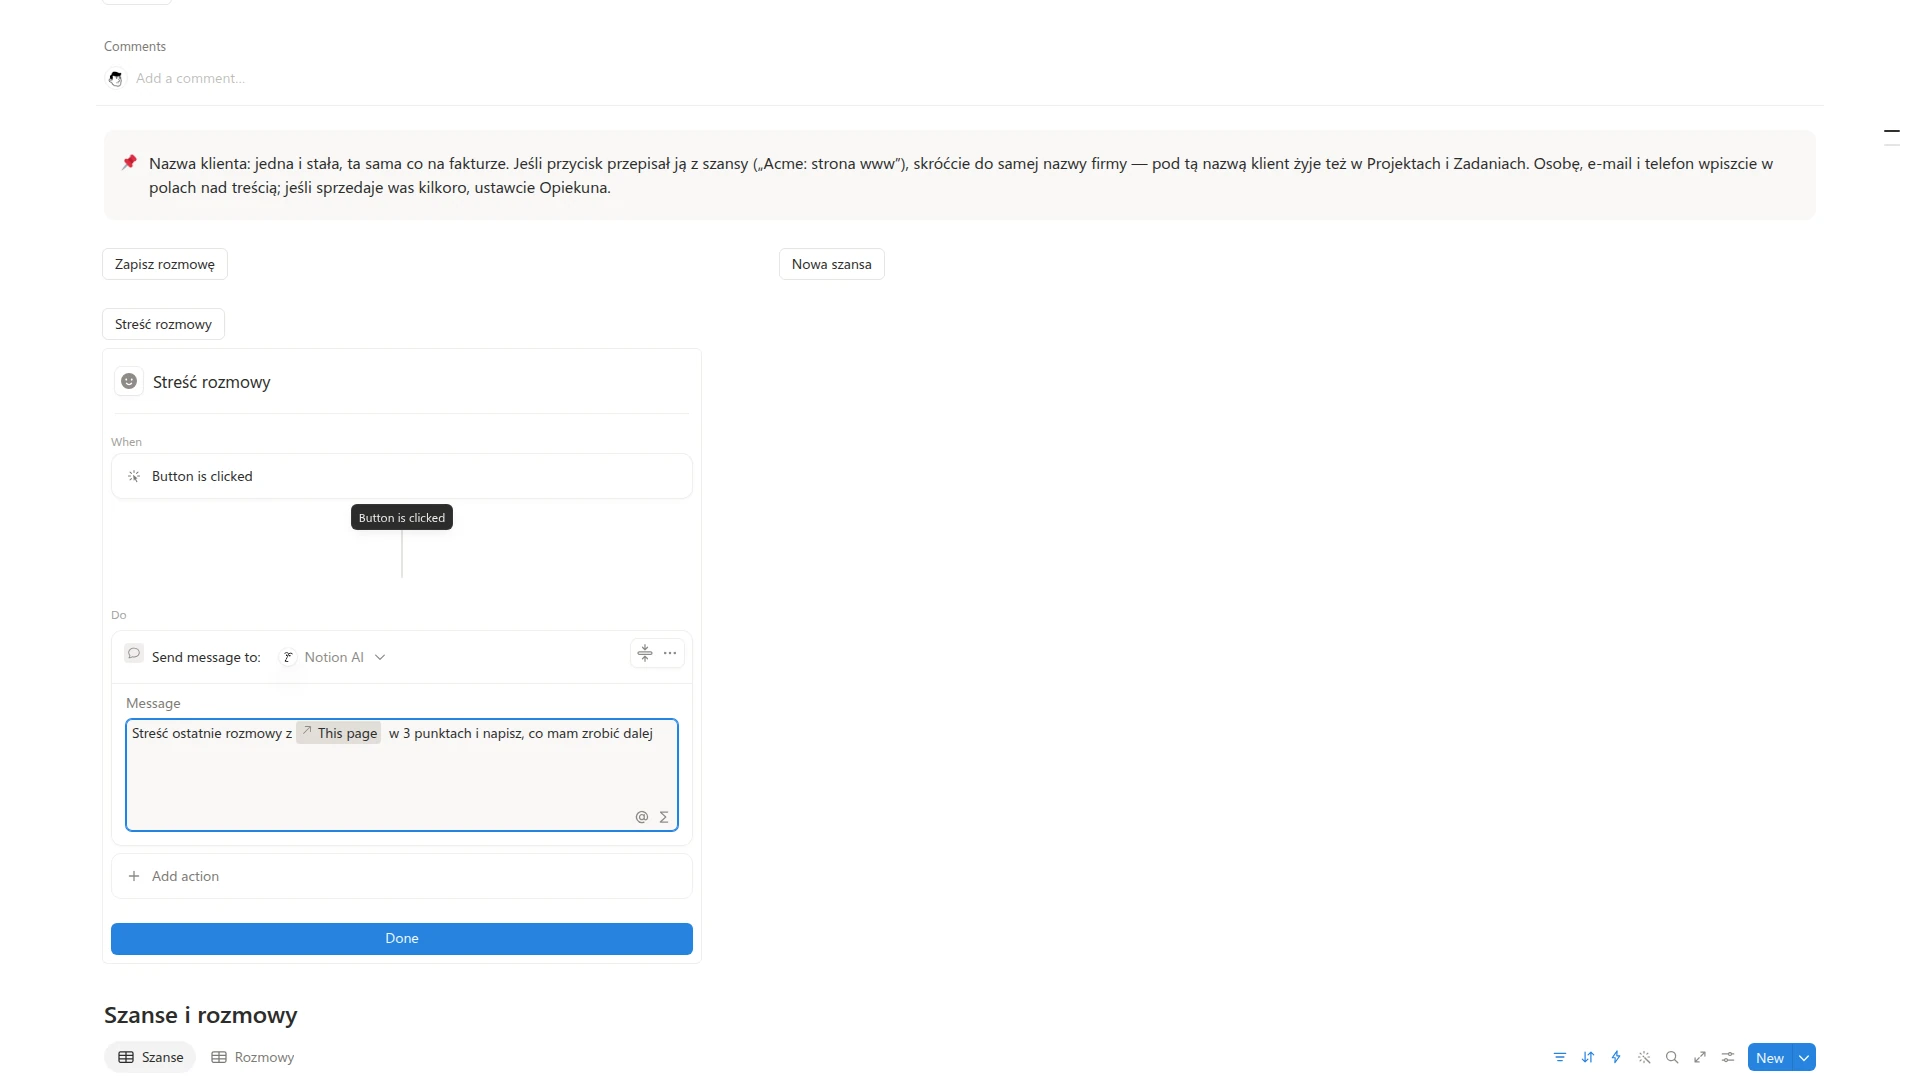Open the three-dot menu of Send message action

click(670, 653)
